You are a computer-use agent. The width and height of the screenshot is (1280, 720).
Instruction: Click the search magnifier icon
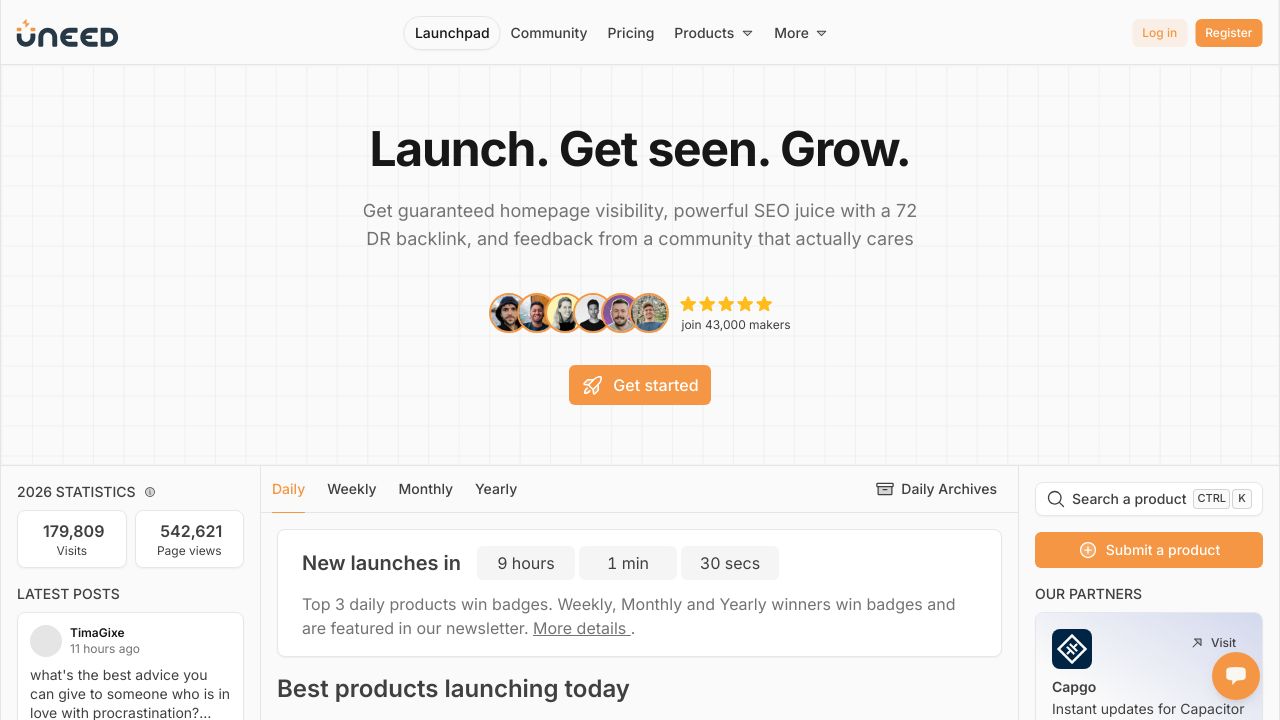coord(1056,499)
